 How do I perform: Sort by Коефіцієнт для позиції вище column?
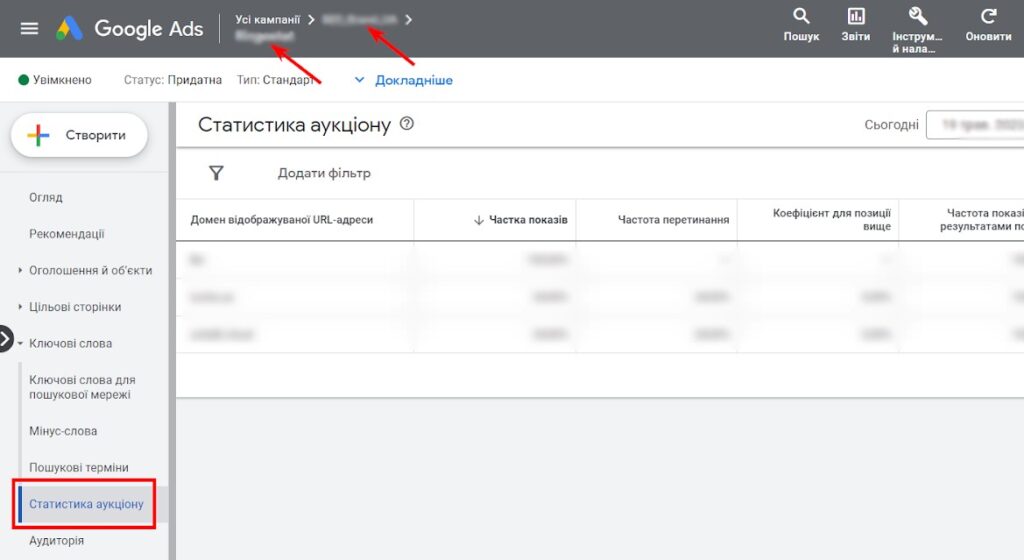(831, 219)
